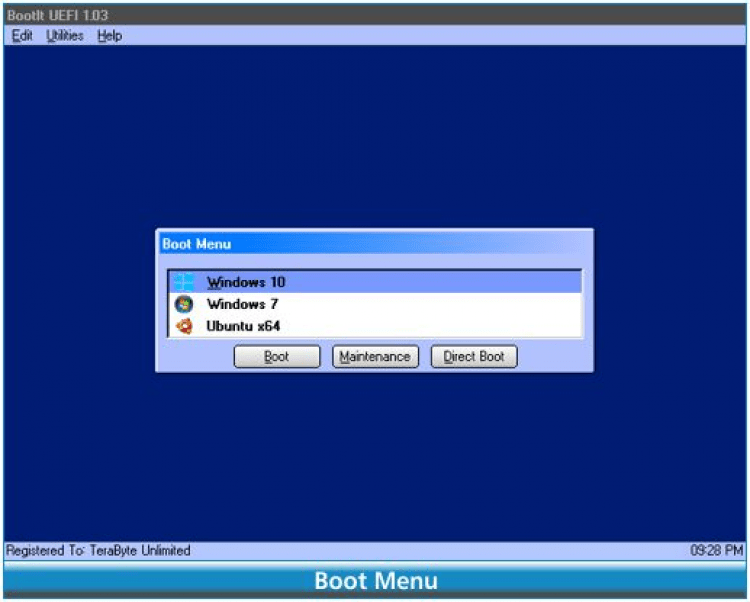The height and width of the screenshot is (602, 750).
Task: Click the Boot Menu dialog title bar
Action: coord(375,244)
